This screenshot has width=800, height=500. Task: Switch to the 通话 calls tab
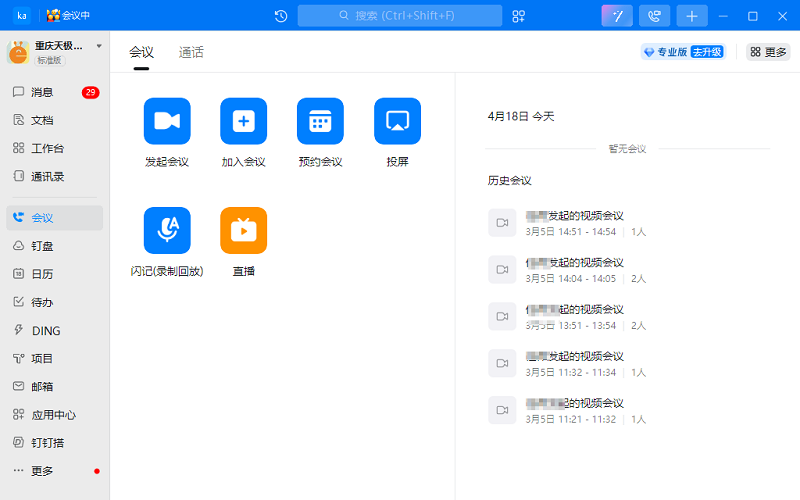(191, 53)
